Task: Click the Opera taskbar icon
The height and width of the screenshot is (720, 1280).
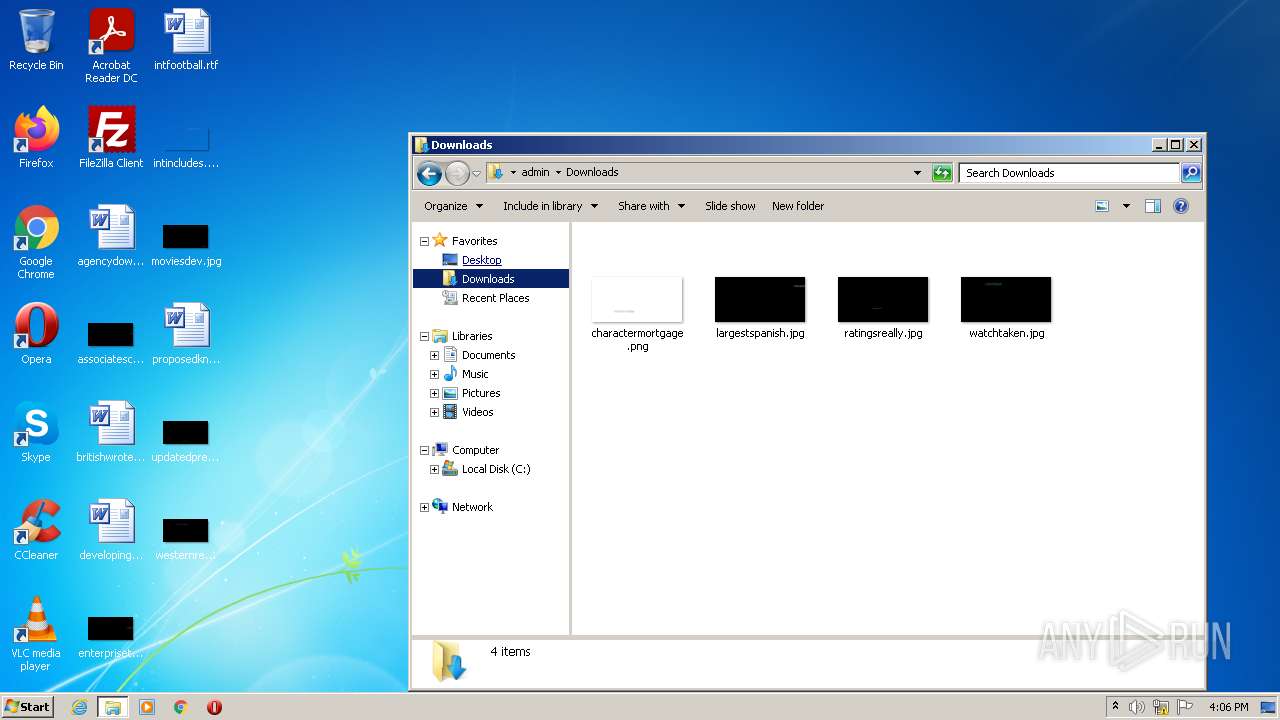Action: pyautogui.click(x=214, y=707)
